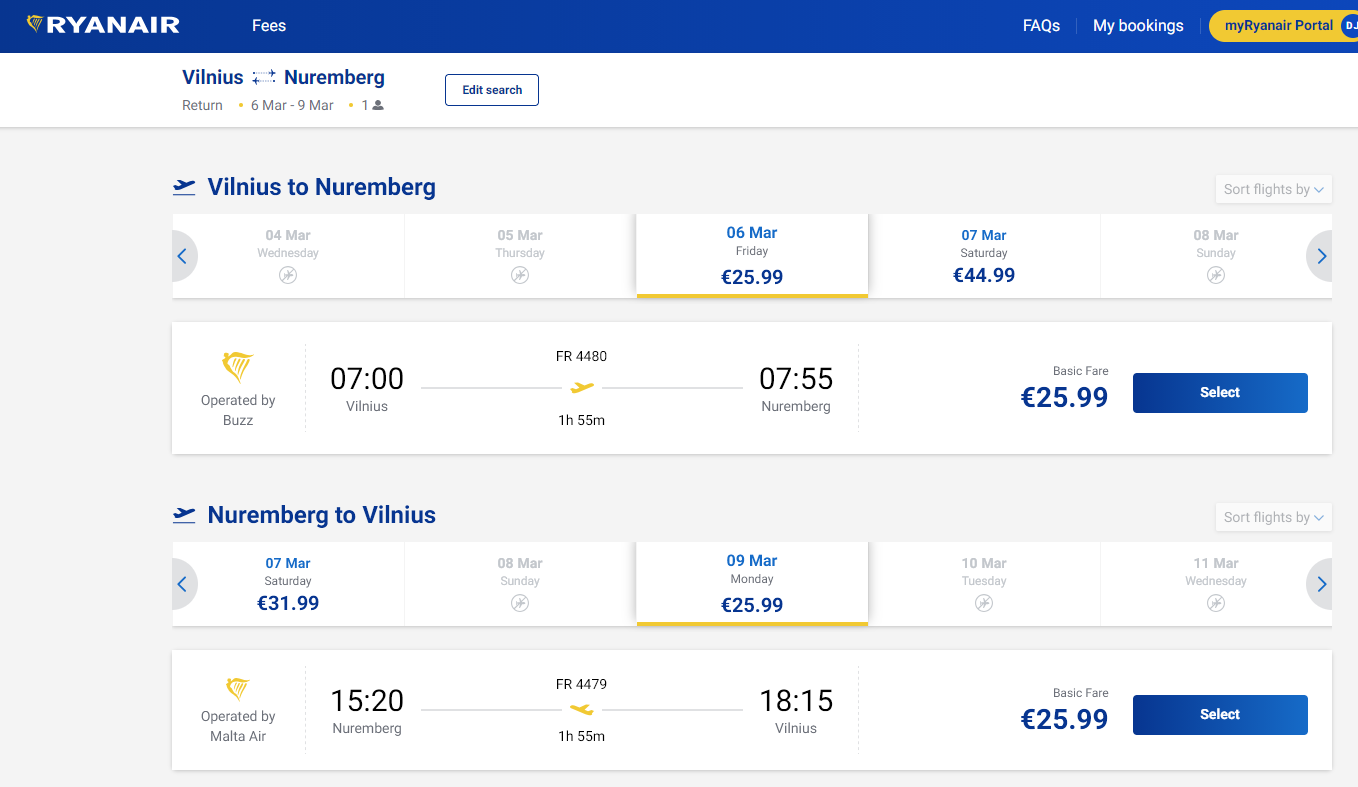
Task: Open My bookings in the header
Action: click(1138, 26)
